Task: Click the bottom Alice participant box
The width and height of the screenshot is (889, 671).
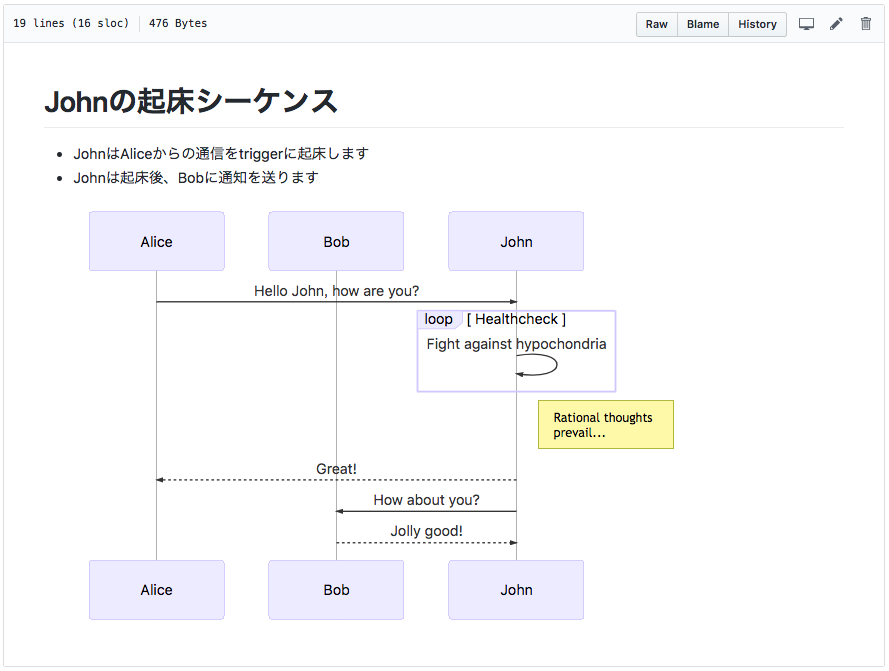Action: 157,590
